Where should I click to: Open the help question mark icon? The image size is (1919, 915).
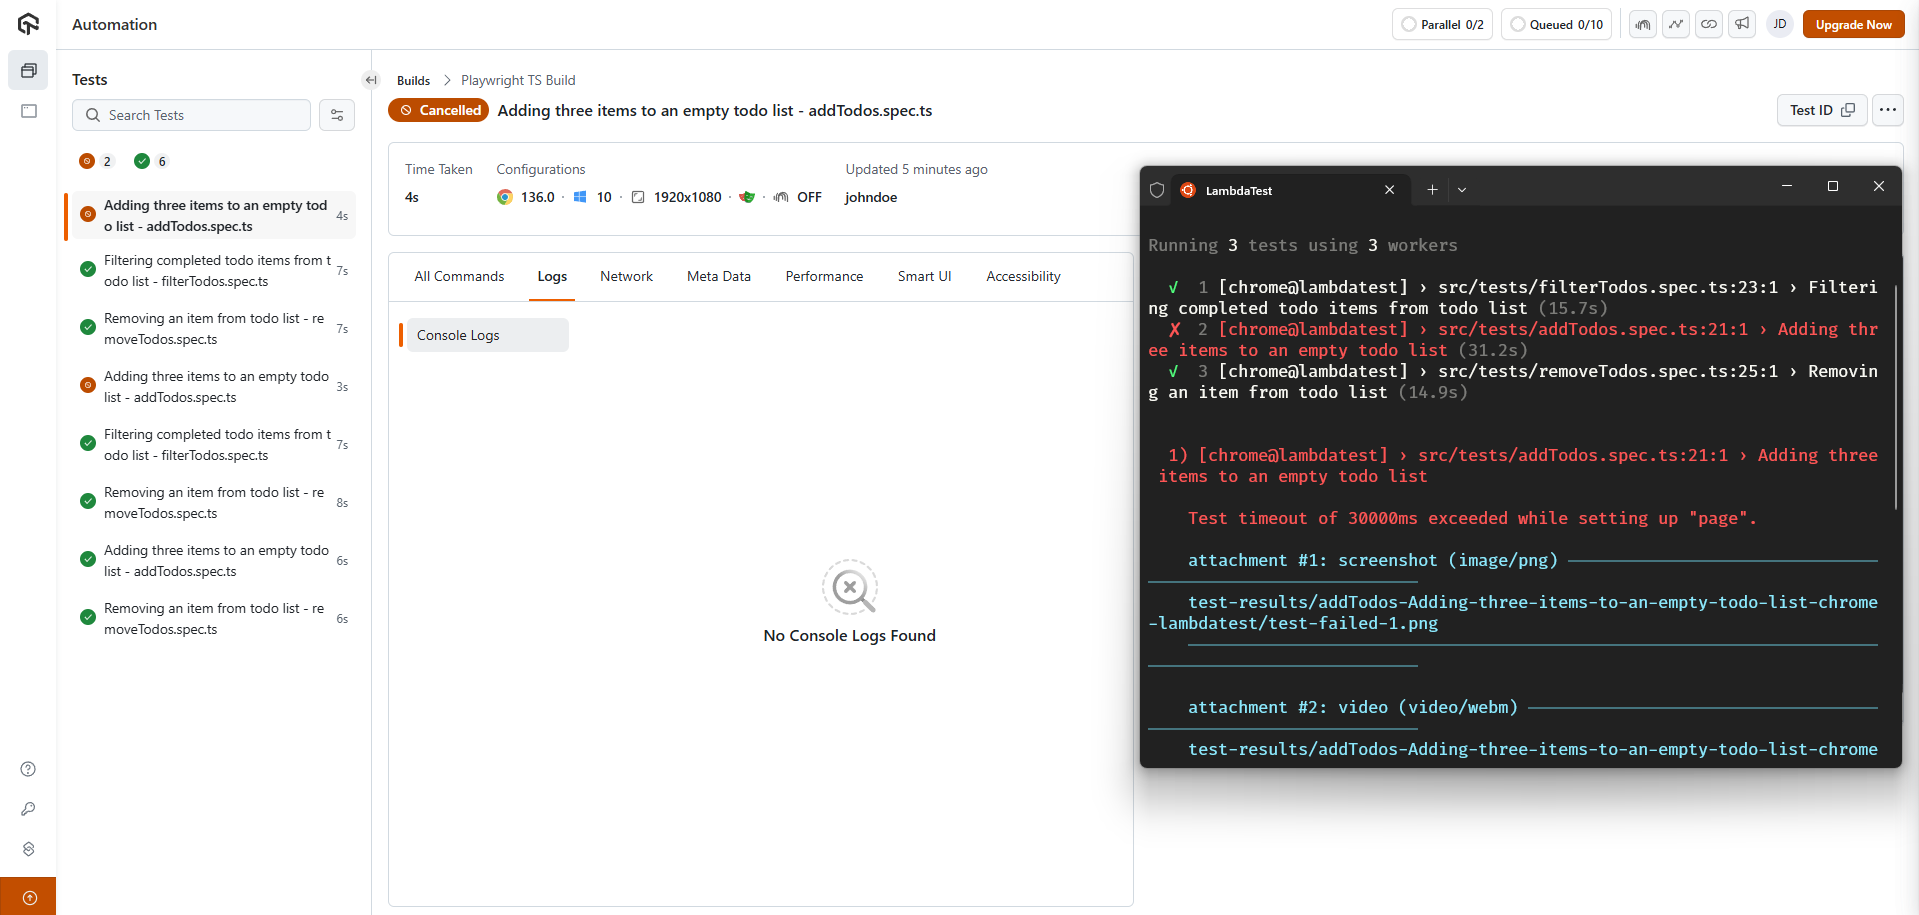point(28,769)
